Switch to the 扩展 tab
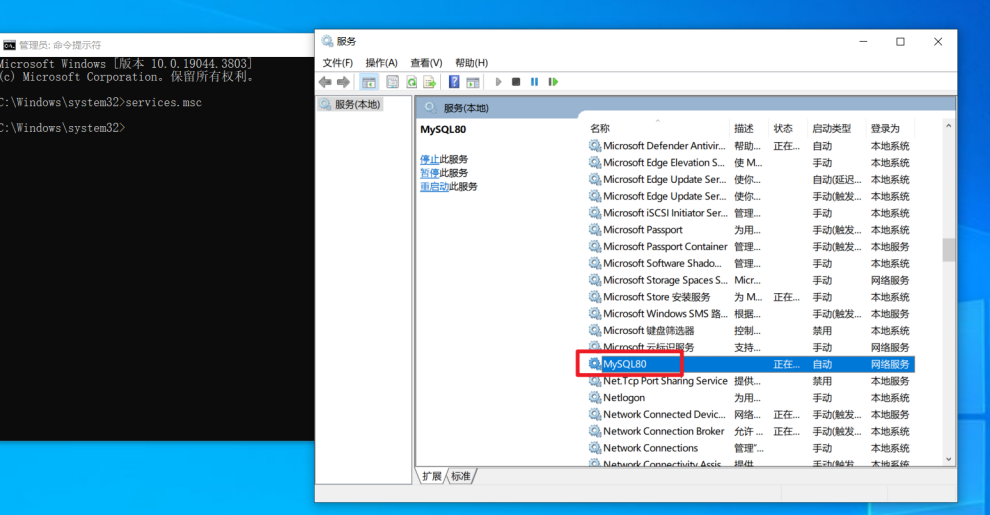The height and width of the screenshot is (515, 990). 432,476
